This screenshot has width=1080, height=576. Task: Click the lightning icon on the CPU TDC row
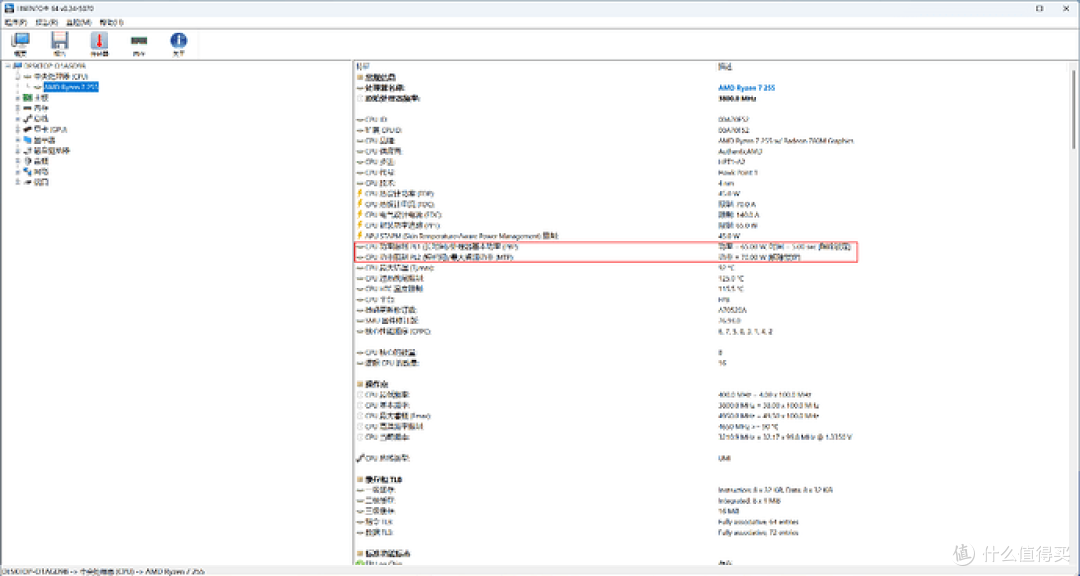360,204
